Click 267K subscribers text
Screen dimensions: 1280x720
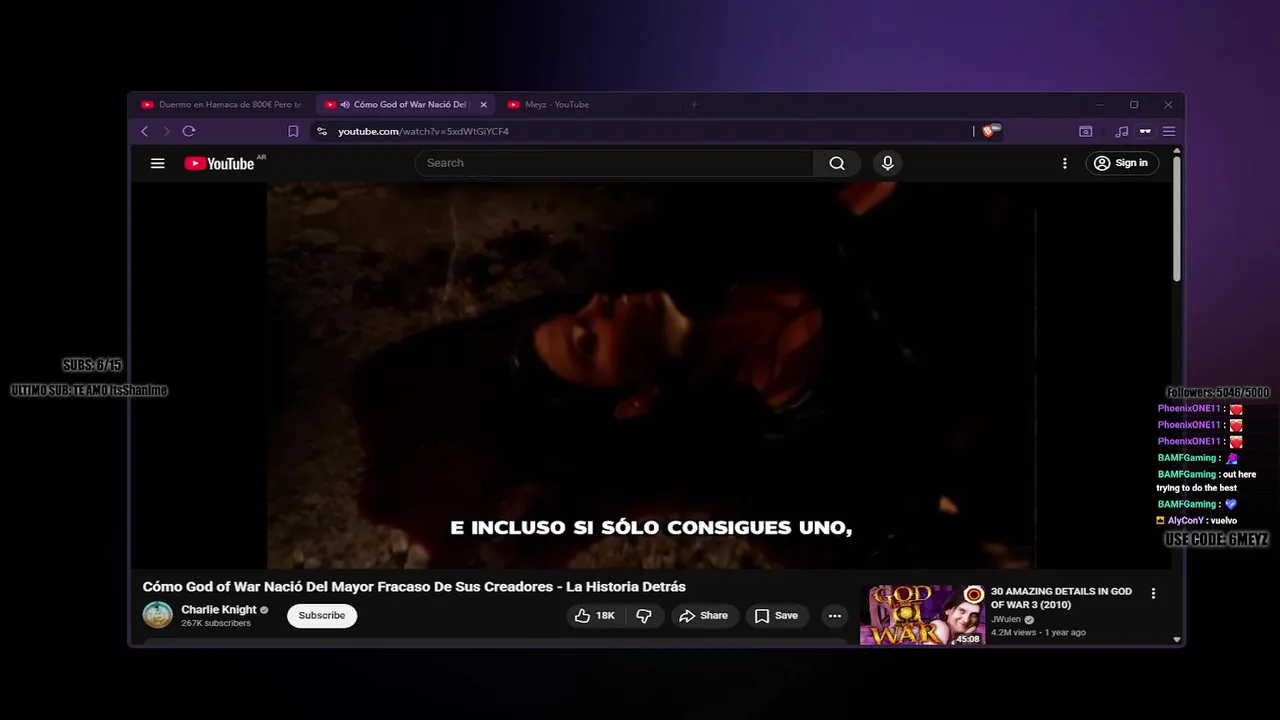point(216,623)
